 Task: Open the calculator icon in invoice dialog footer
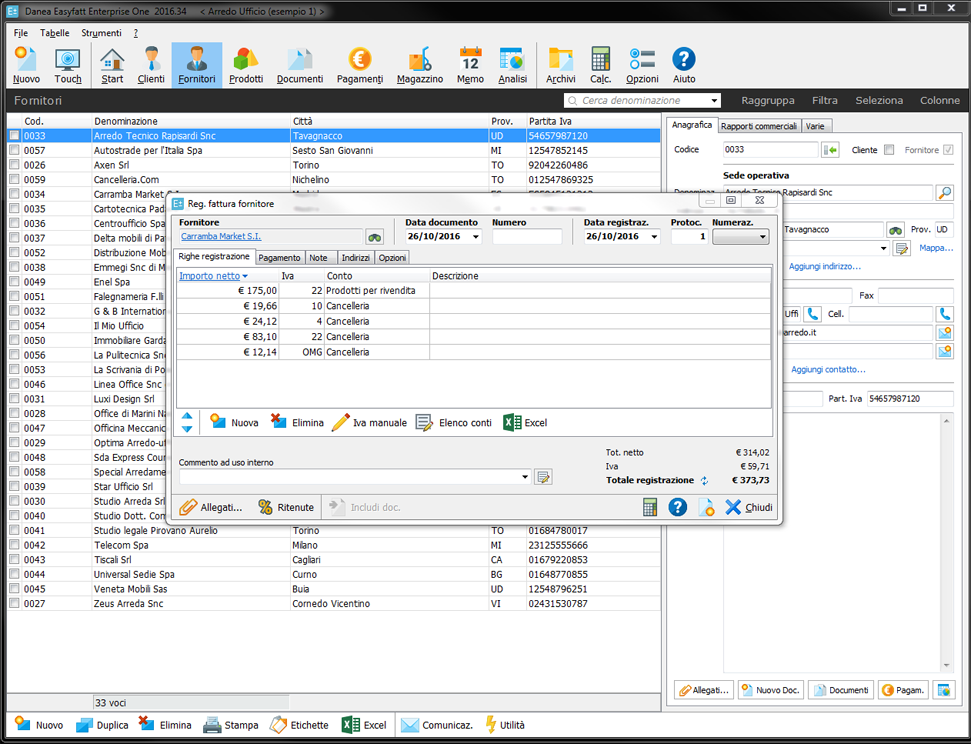650,507
